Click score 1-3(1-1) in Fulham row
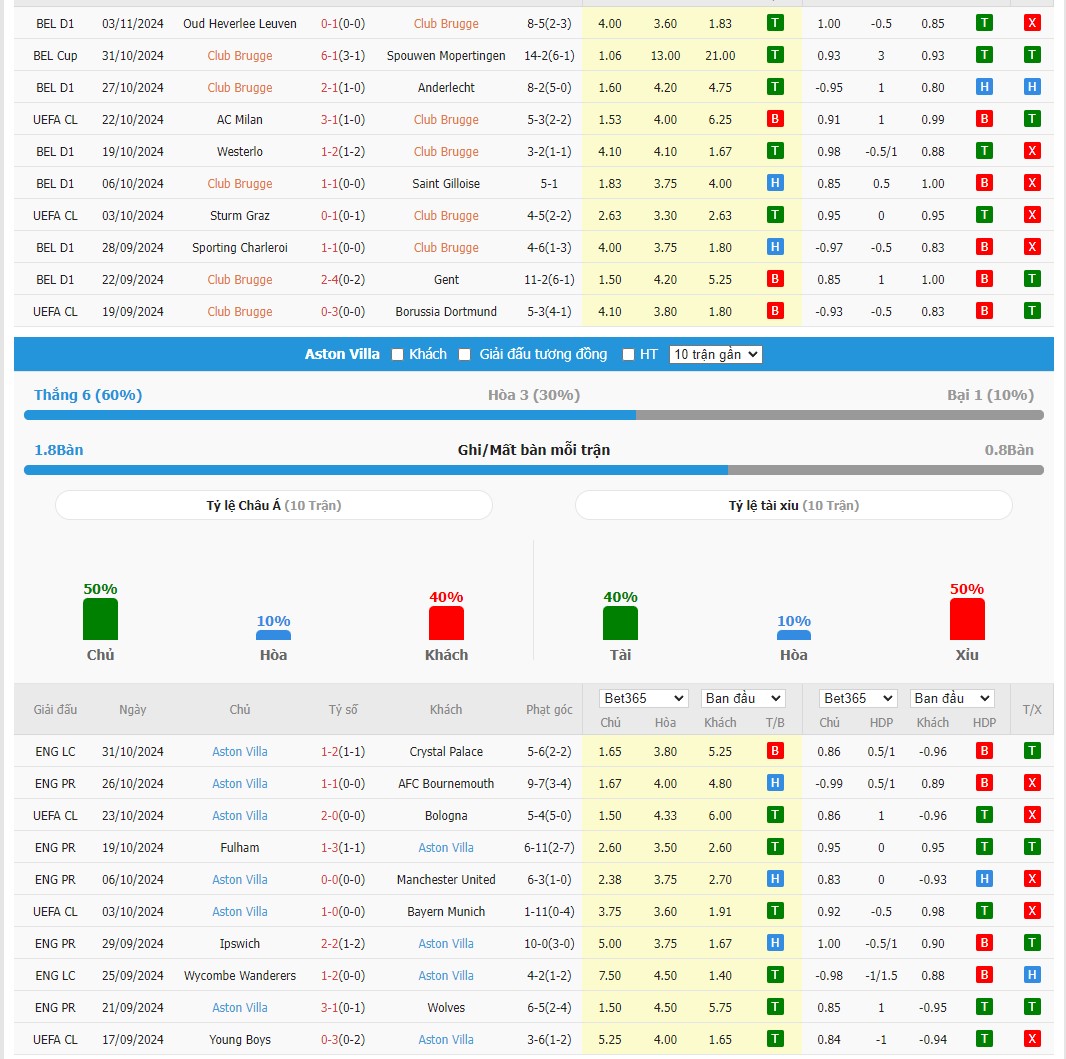This screenshot has width=1066, height=1059. 343,848
